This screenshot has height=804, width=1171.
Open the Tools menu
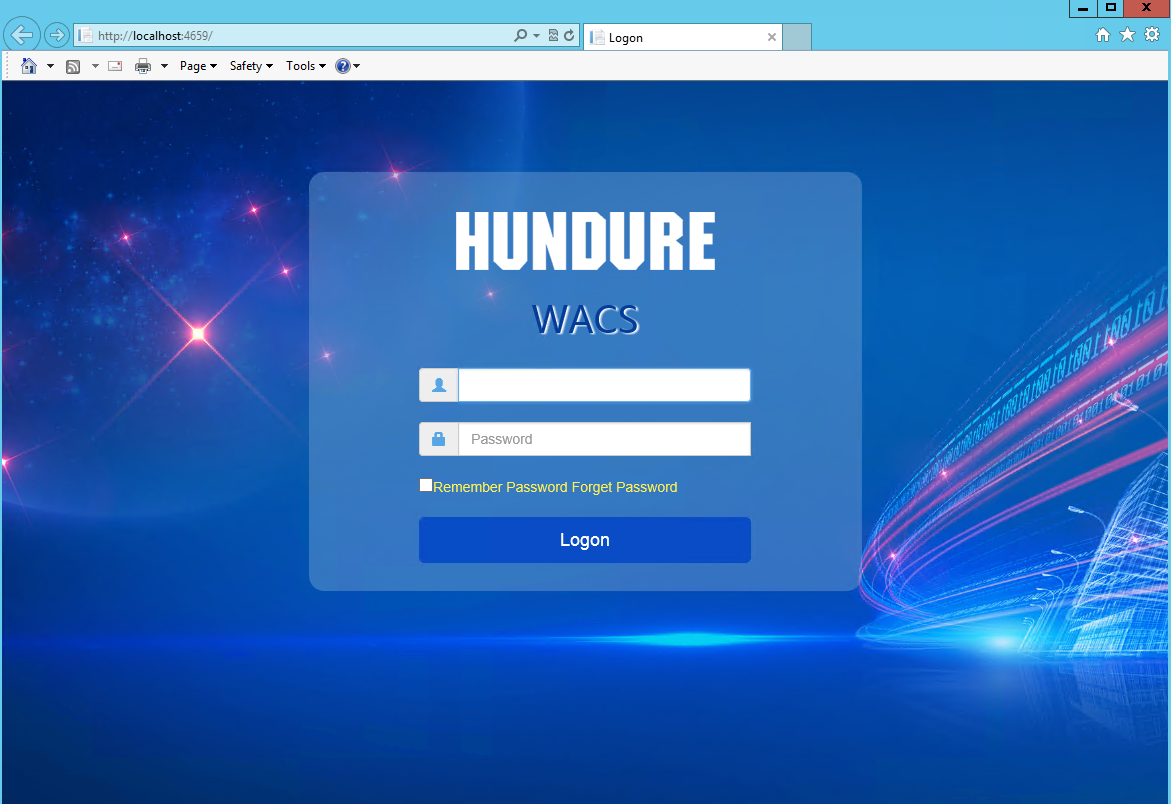(x=305, y=66)
